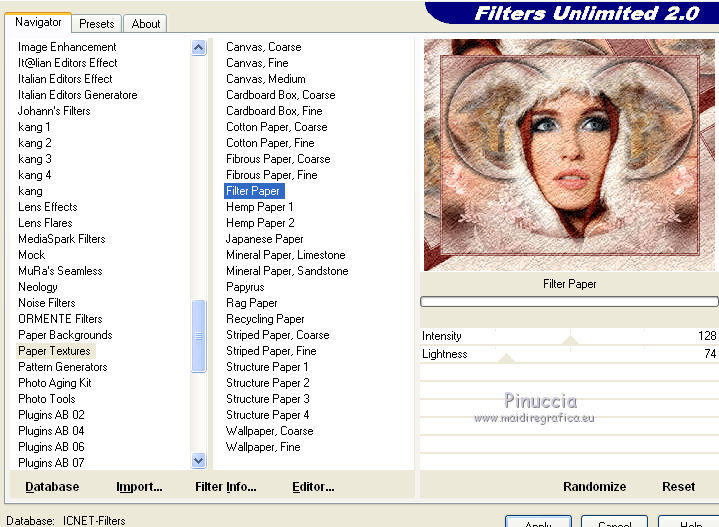Click the filter preview image

coord(569,155)
